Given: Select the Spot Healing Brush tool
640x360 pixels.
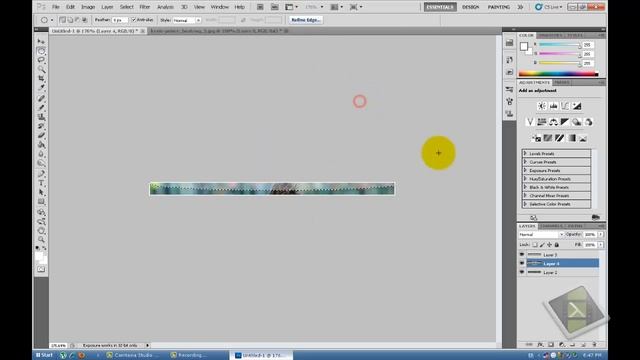Looking at the screenshot, I should (41, 98).
